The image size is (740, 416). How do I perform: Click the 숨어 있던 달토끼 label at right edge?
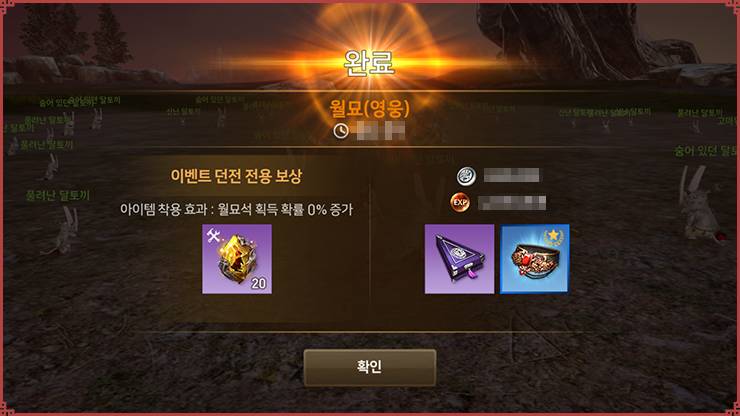[x=706, y=151]
